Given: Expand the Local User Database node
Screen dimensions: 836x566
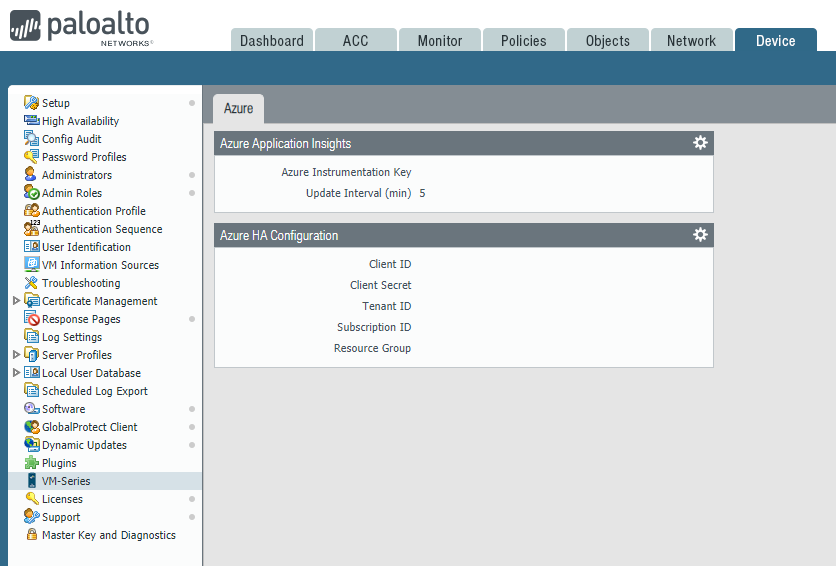Looking at the screenshot, I should click(16, 373).
